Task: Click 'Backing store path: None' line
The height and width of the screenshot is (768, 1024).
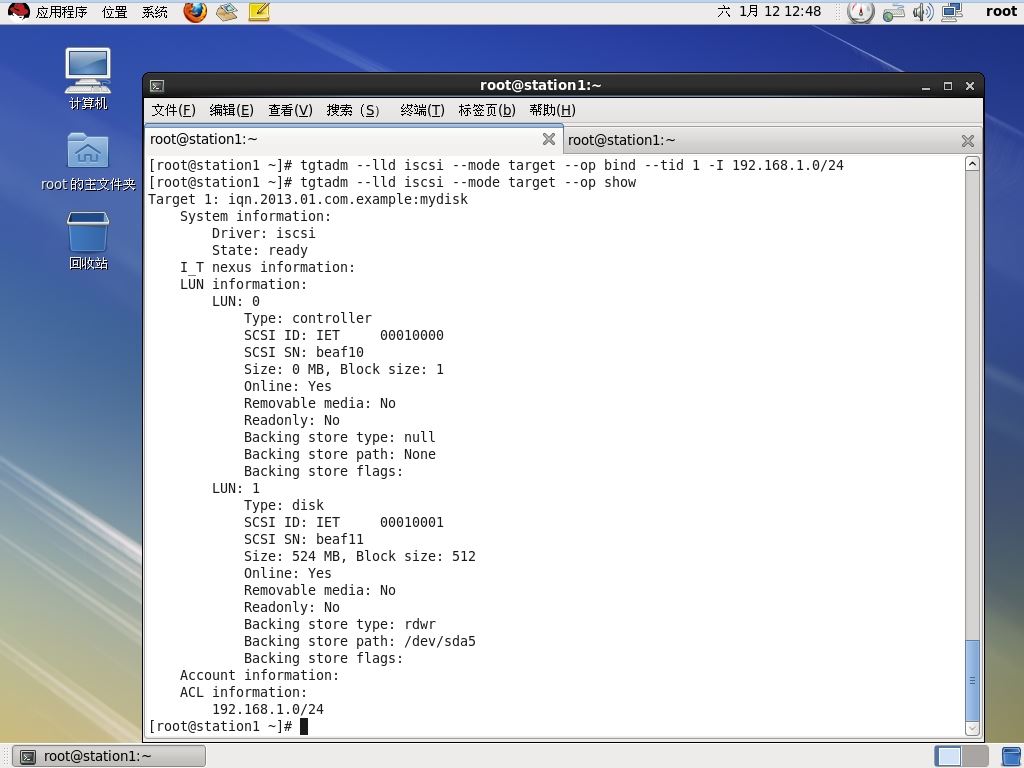Action: [x=340, y=454]
